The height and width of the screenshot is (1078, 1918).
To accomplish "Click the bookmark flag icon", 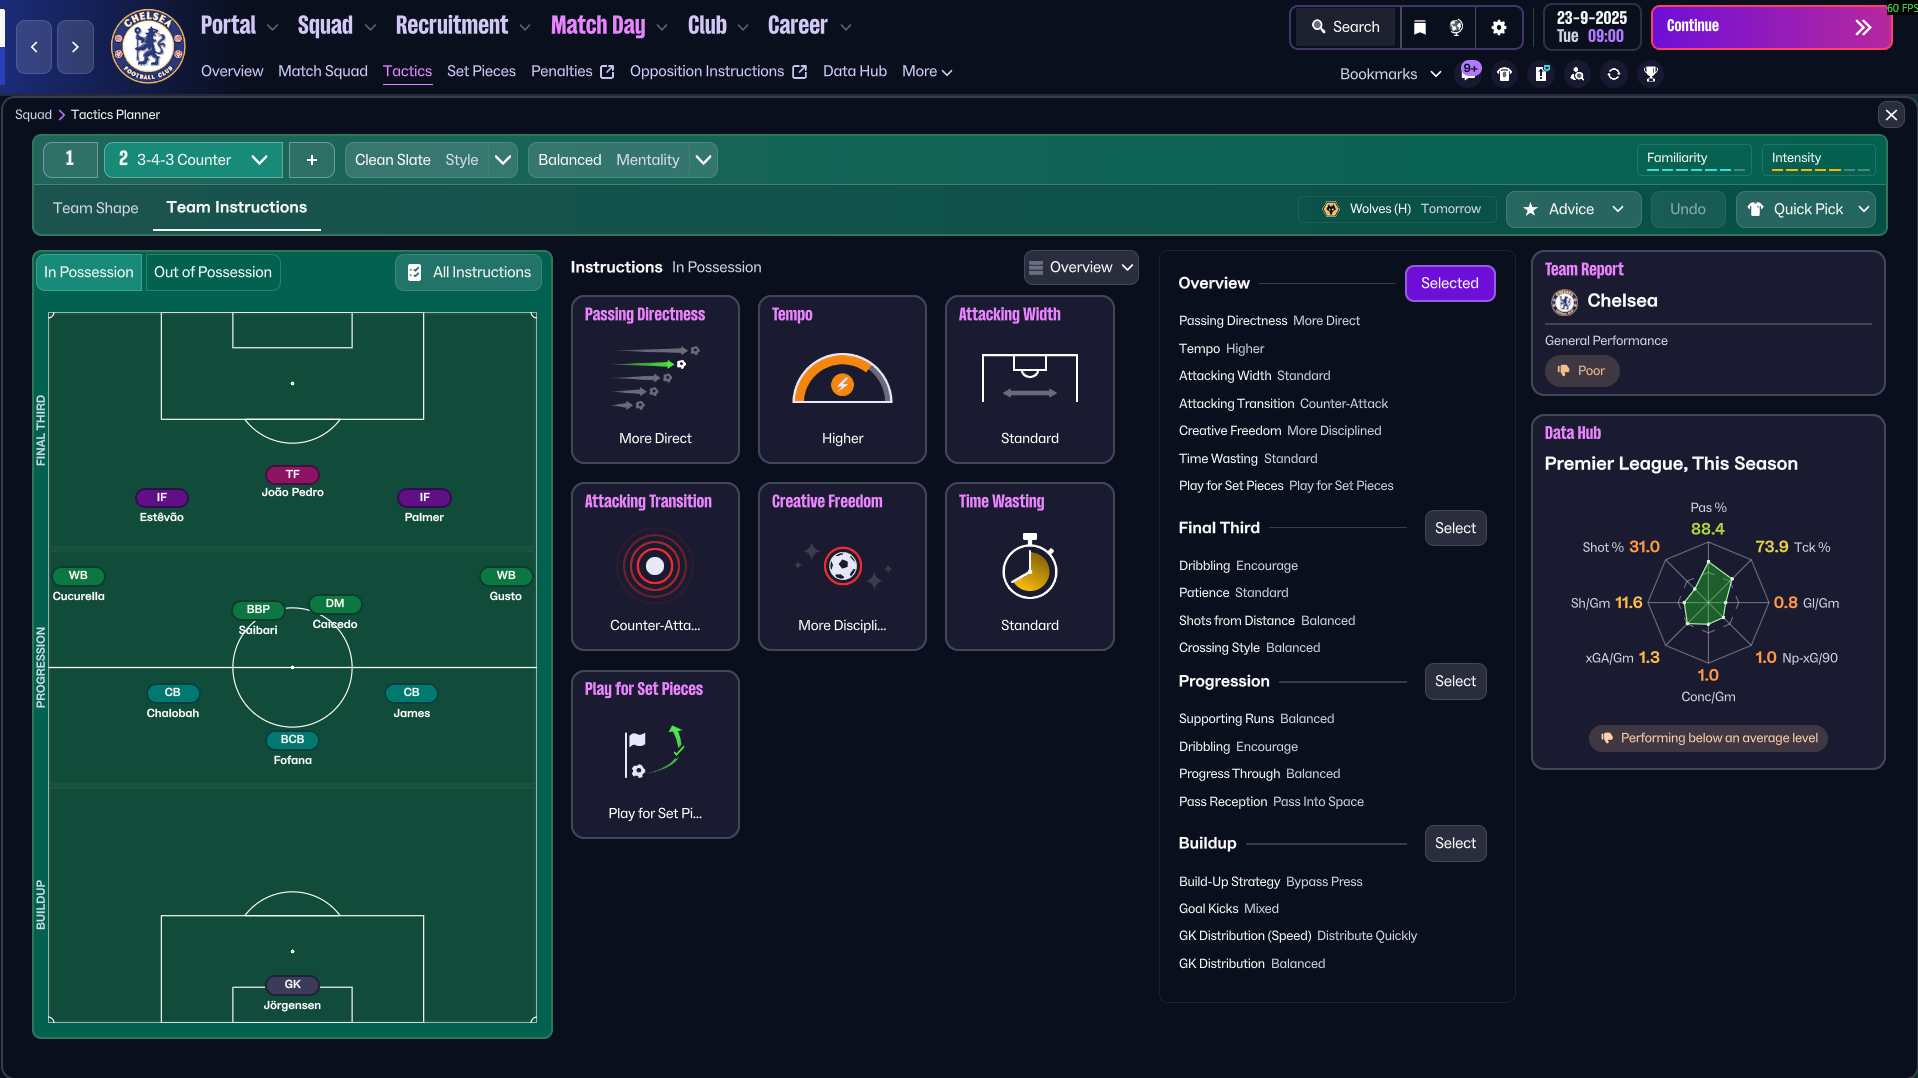I will point(1420,27).
